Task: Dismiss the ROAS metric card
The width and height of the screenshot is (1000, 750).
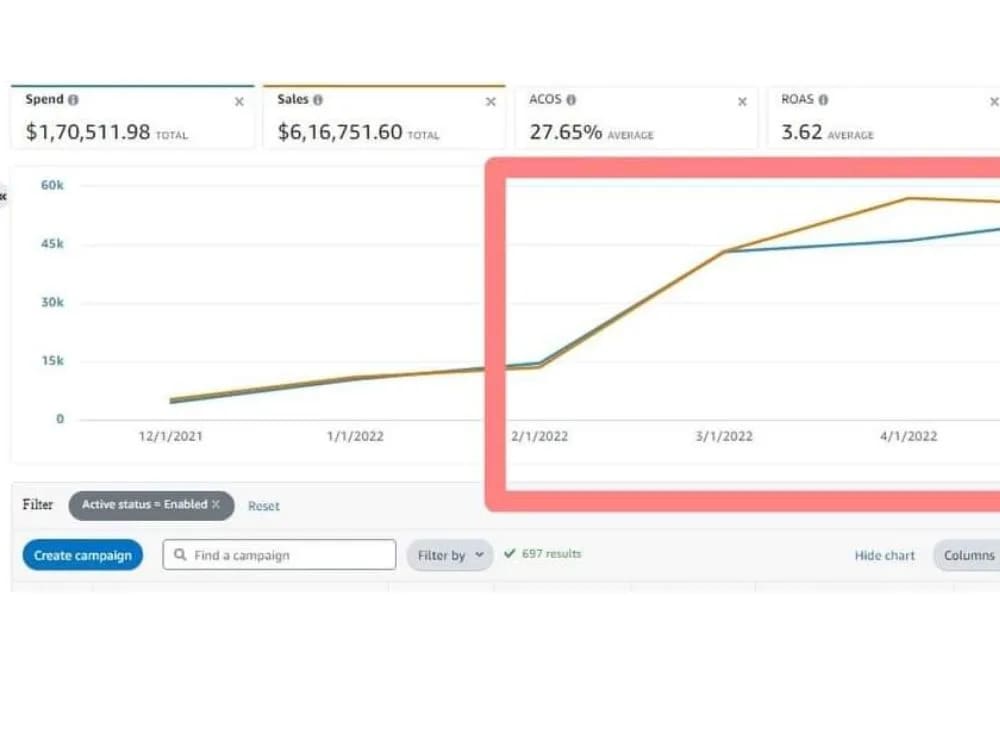Action: [994, 101]
